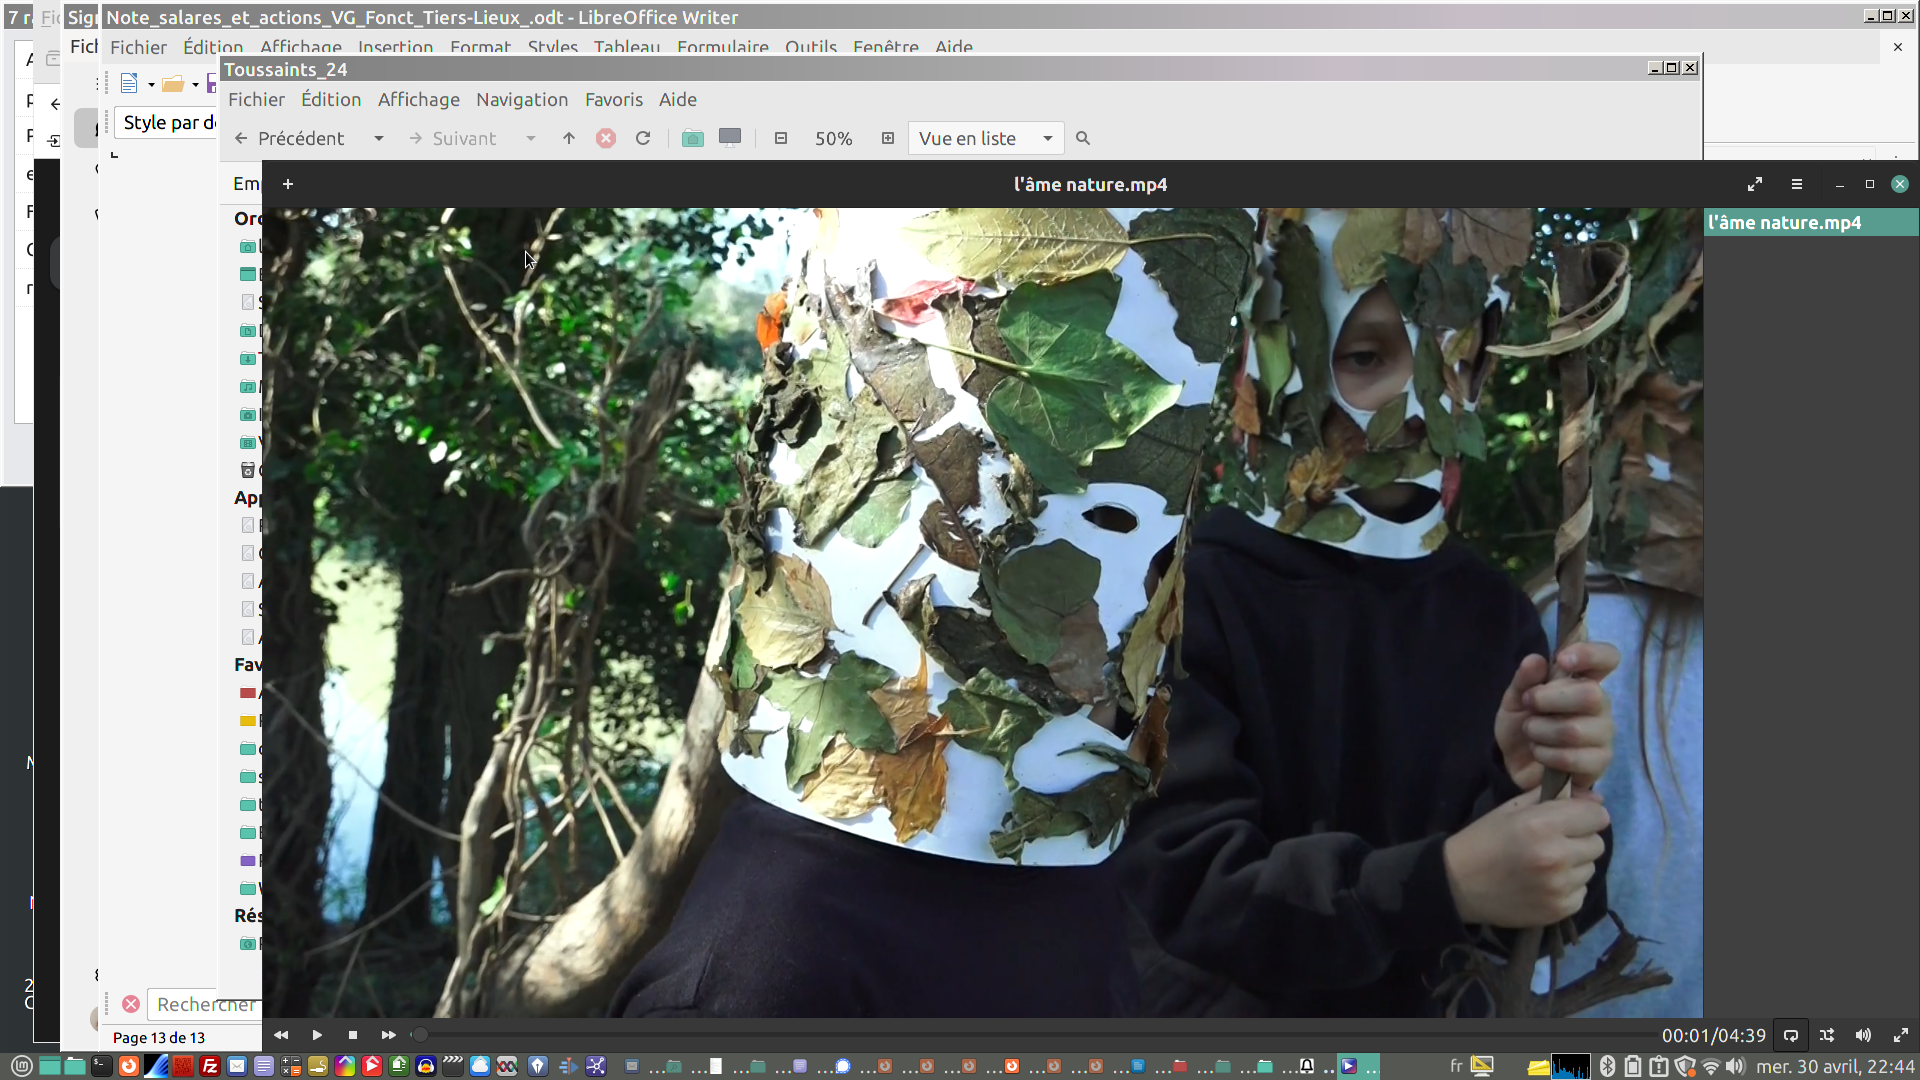
Task: Mute the video player volume
Action: point(1863,1036)
